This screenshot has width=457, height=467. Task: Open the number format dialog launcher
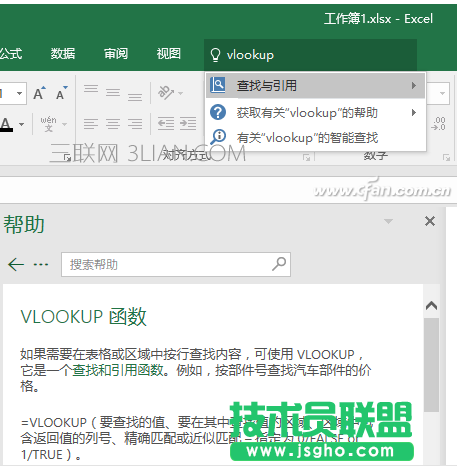coord(446,157)
